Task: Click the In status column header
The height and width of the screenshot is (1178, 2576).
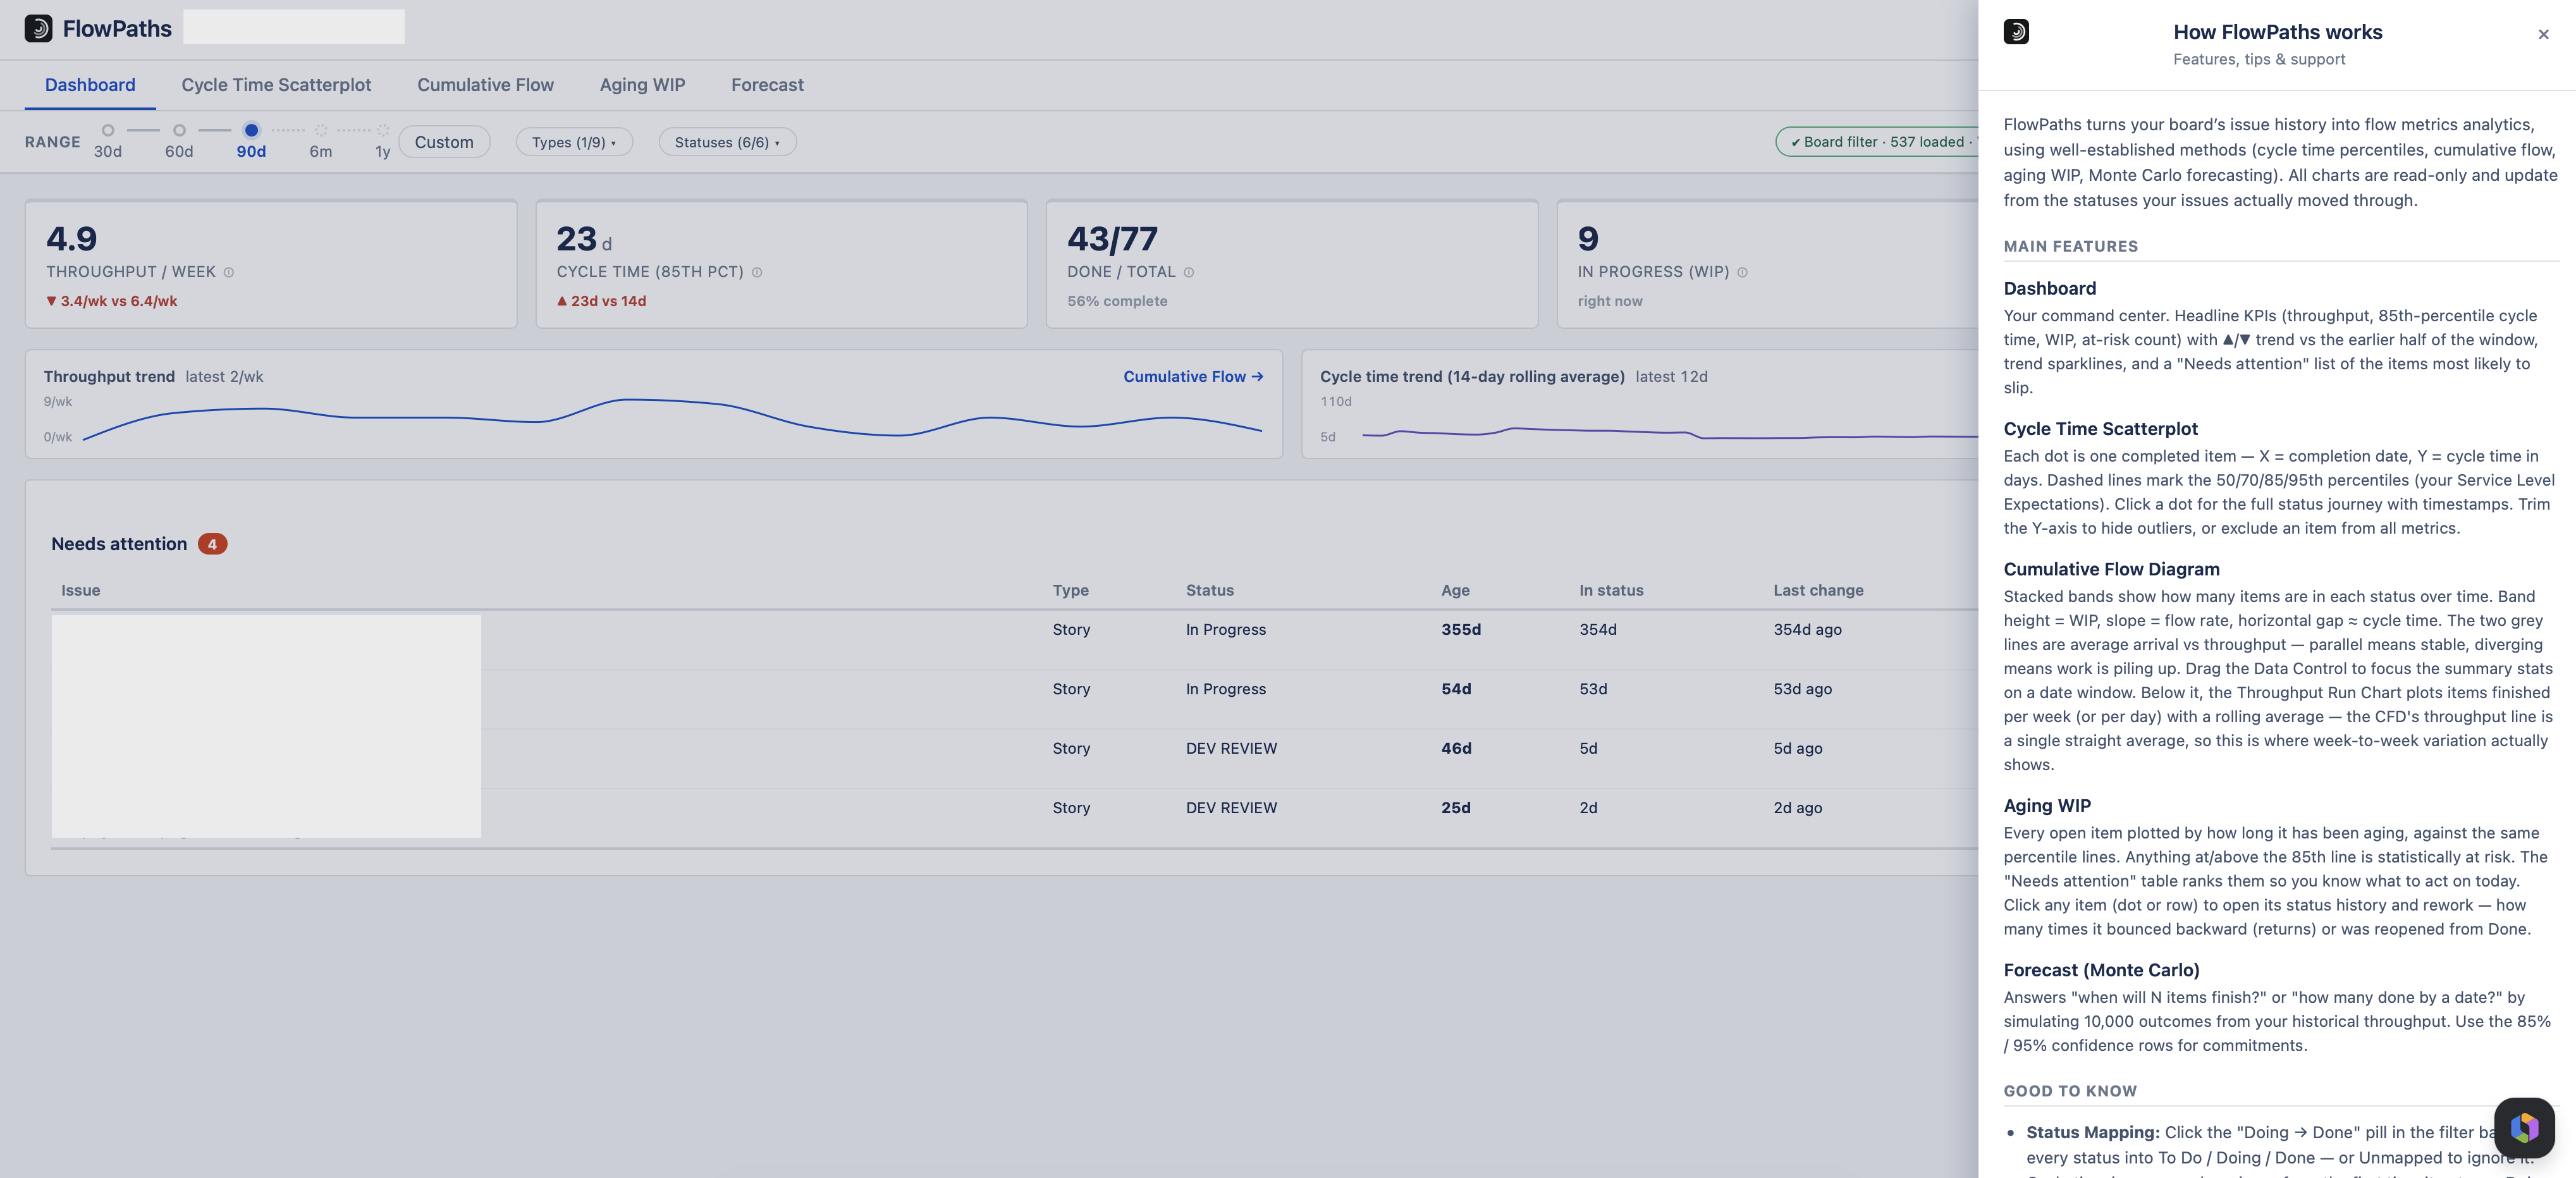Action: 1611,590
